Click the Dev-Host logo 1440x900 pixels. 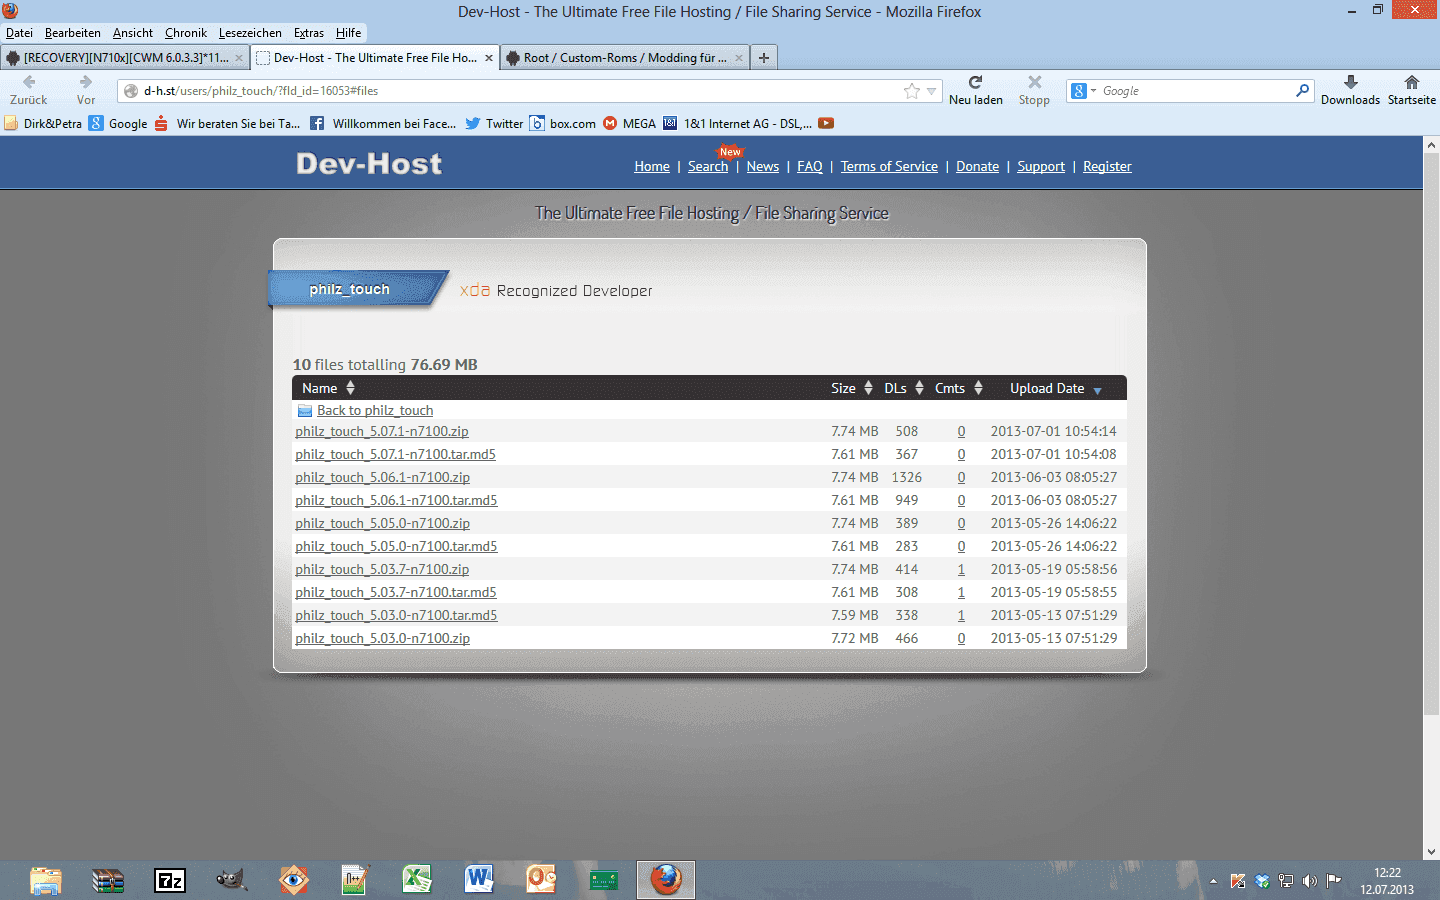click(369, 164)
